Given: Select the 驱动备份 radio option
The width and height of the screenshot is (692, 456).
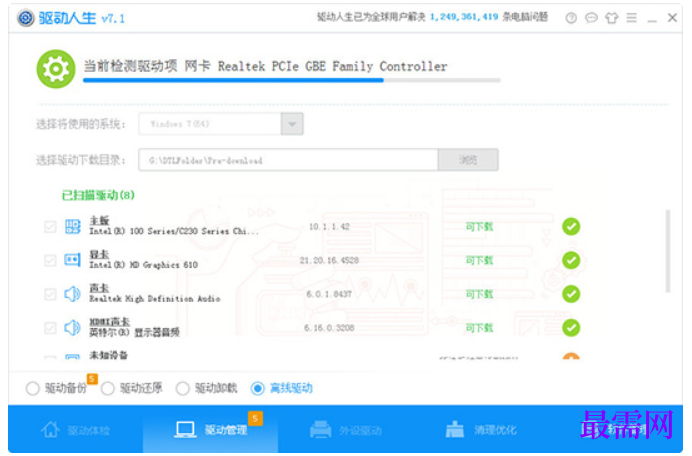Looking at the screenshot, I should (x=33, y=388).
